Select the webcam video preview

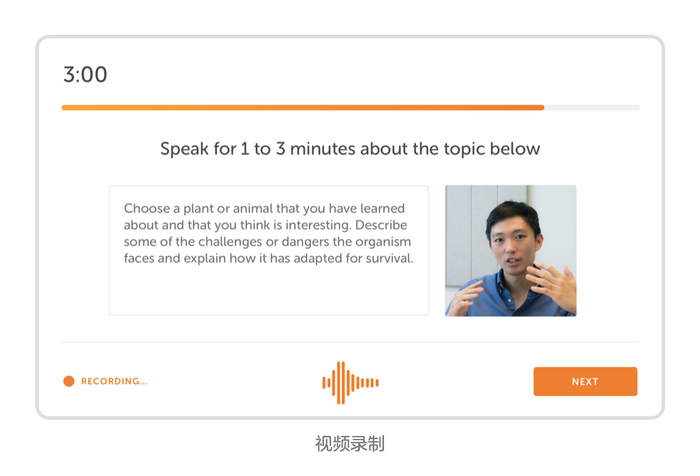[x=510, y=250]
